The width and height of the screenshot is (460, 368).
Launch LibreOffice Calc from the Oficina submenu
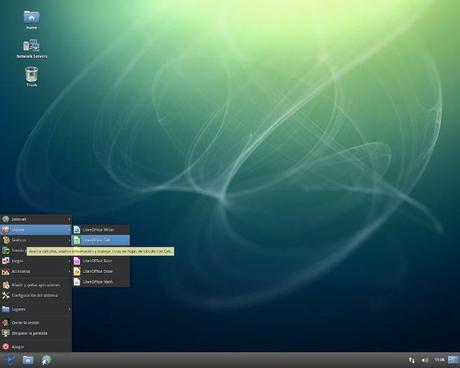tap(101, 240)
